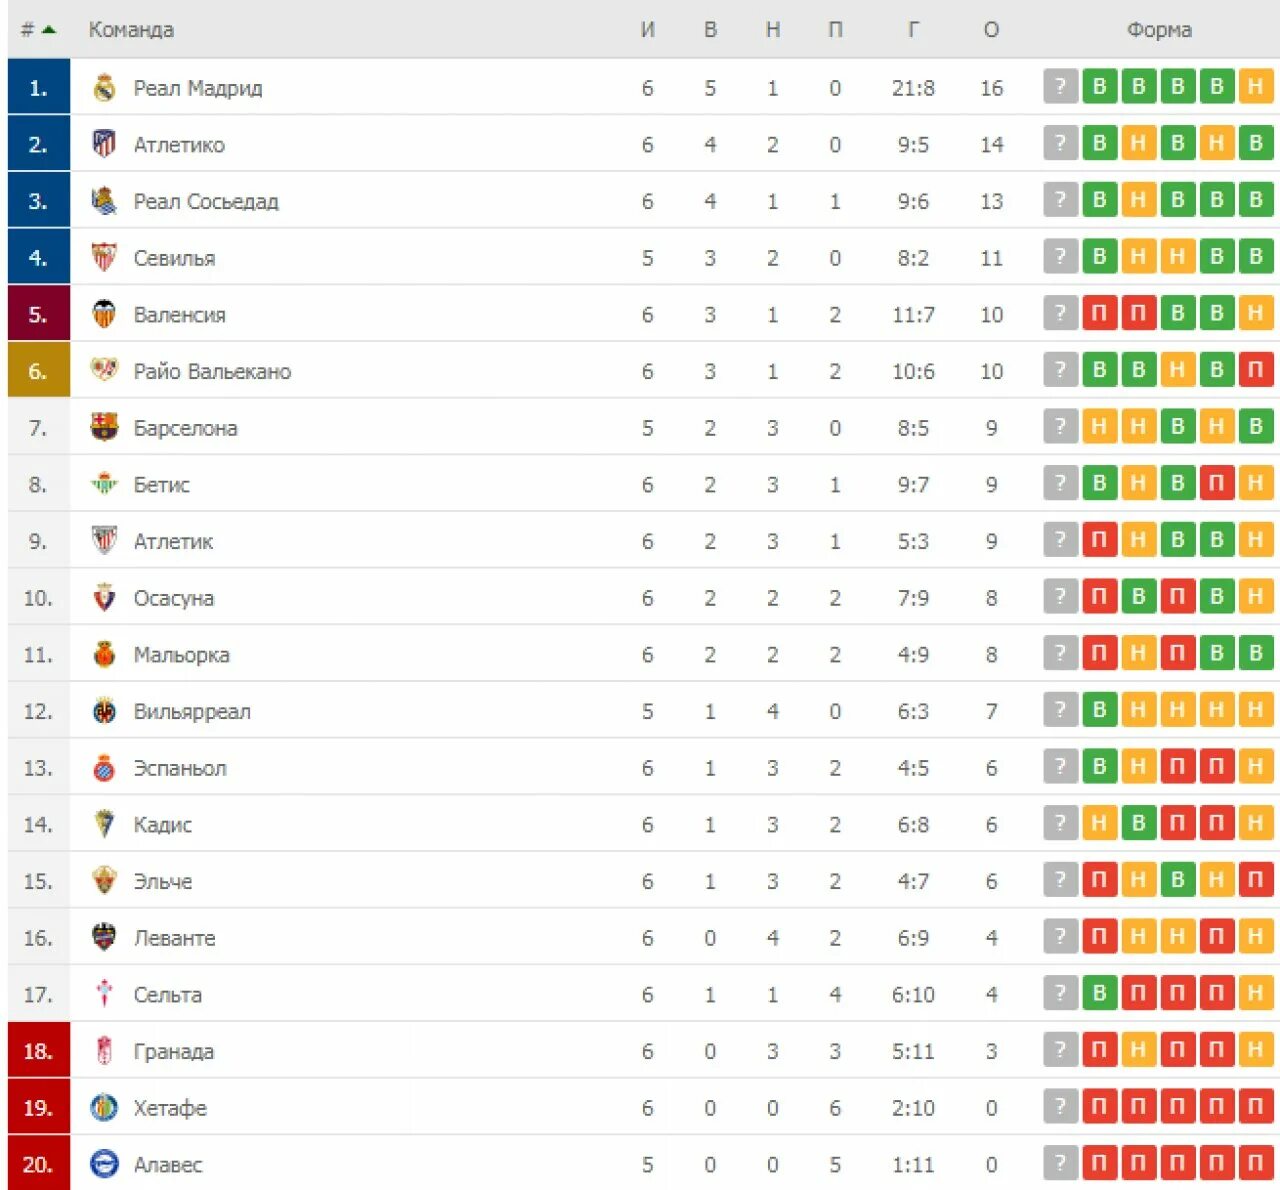1280x1190 pixels.
Task: Sort by the О points column header
Action: click(x=991, y=30)
